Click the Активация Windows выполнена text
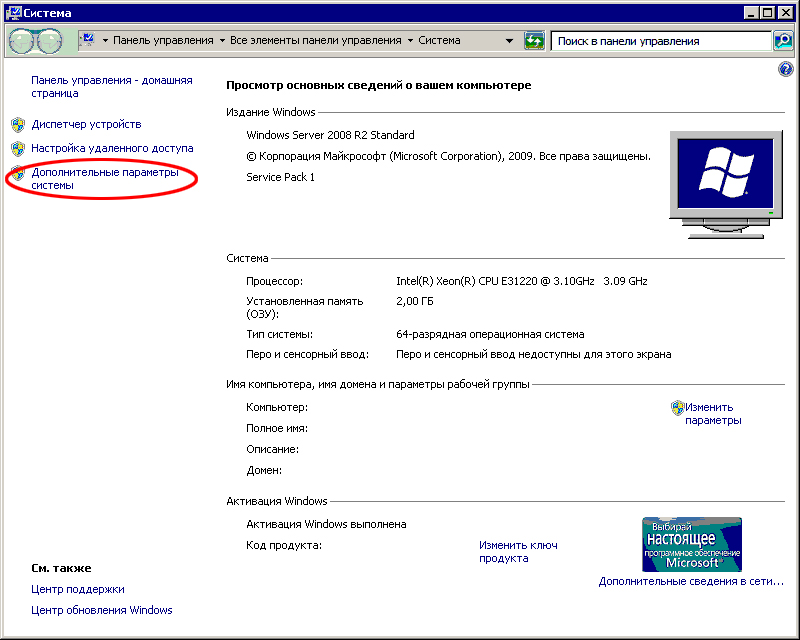 click(x=326, y=524)
